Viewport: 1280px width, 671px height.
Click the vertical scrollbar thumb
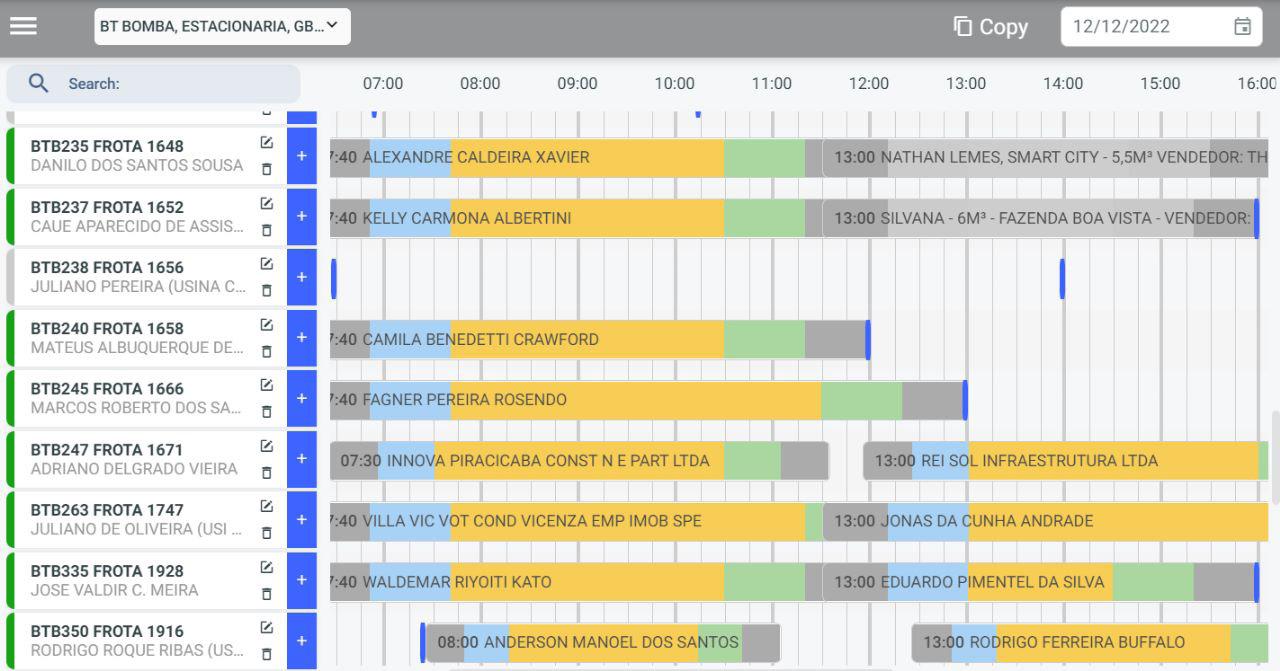click(x=1275, y=457)
